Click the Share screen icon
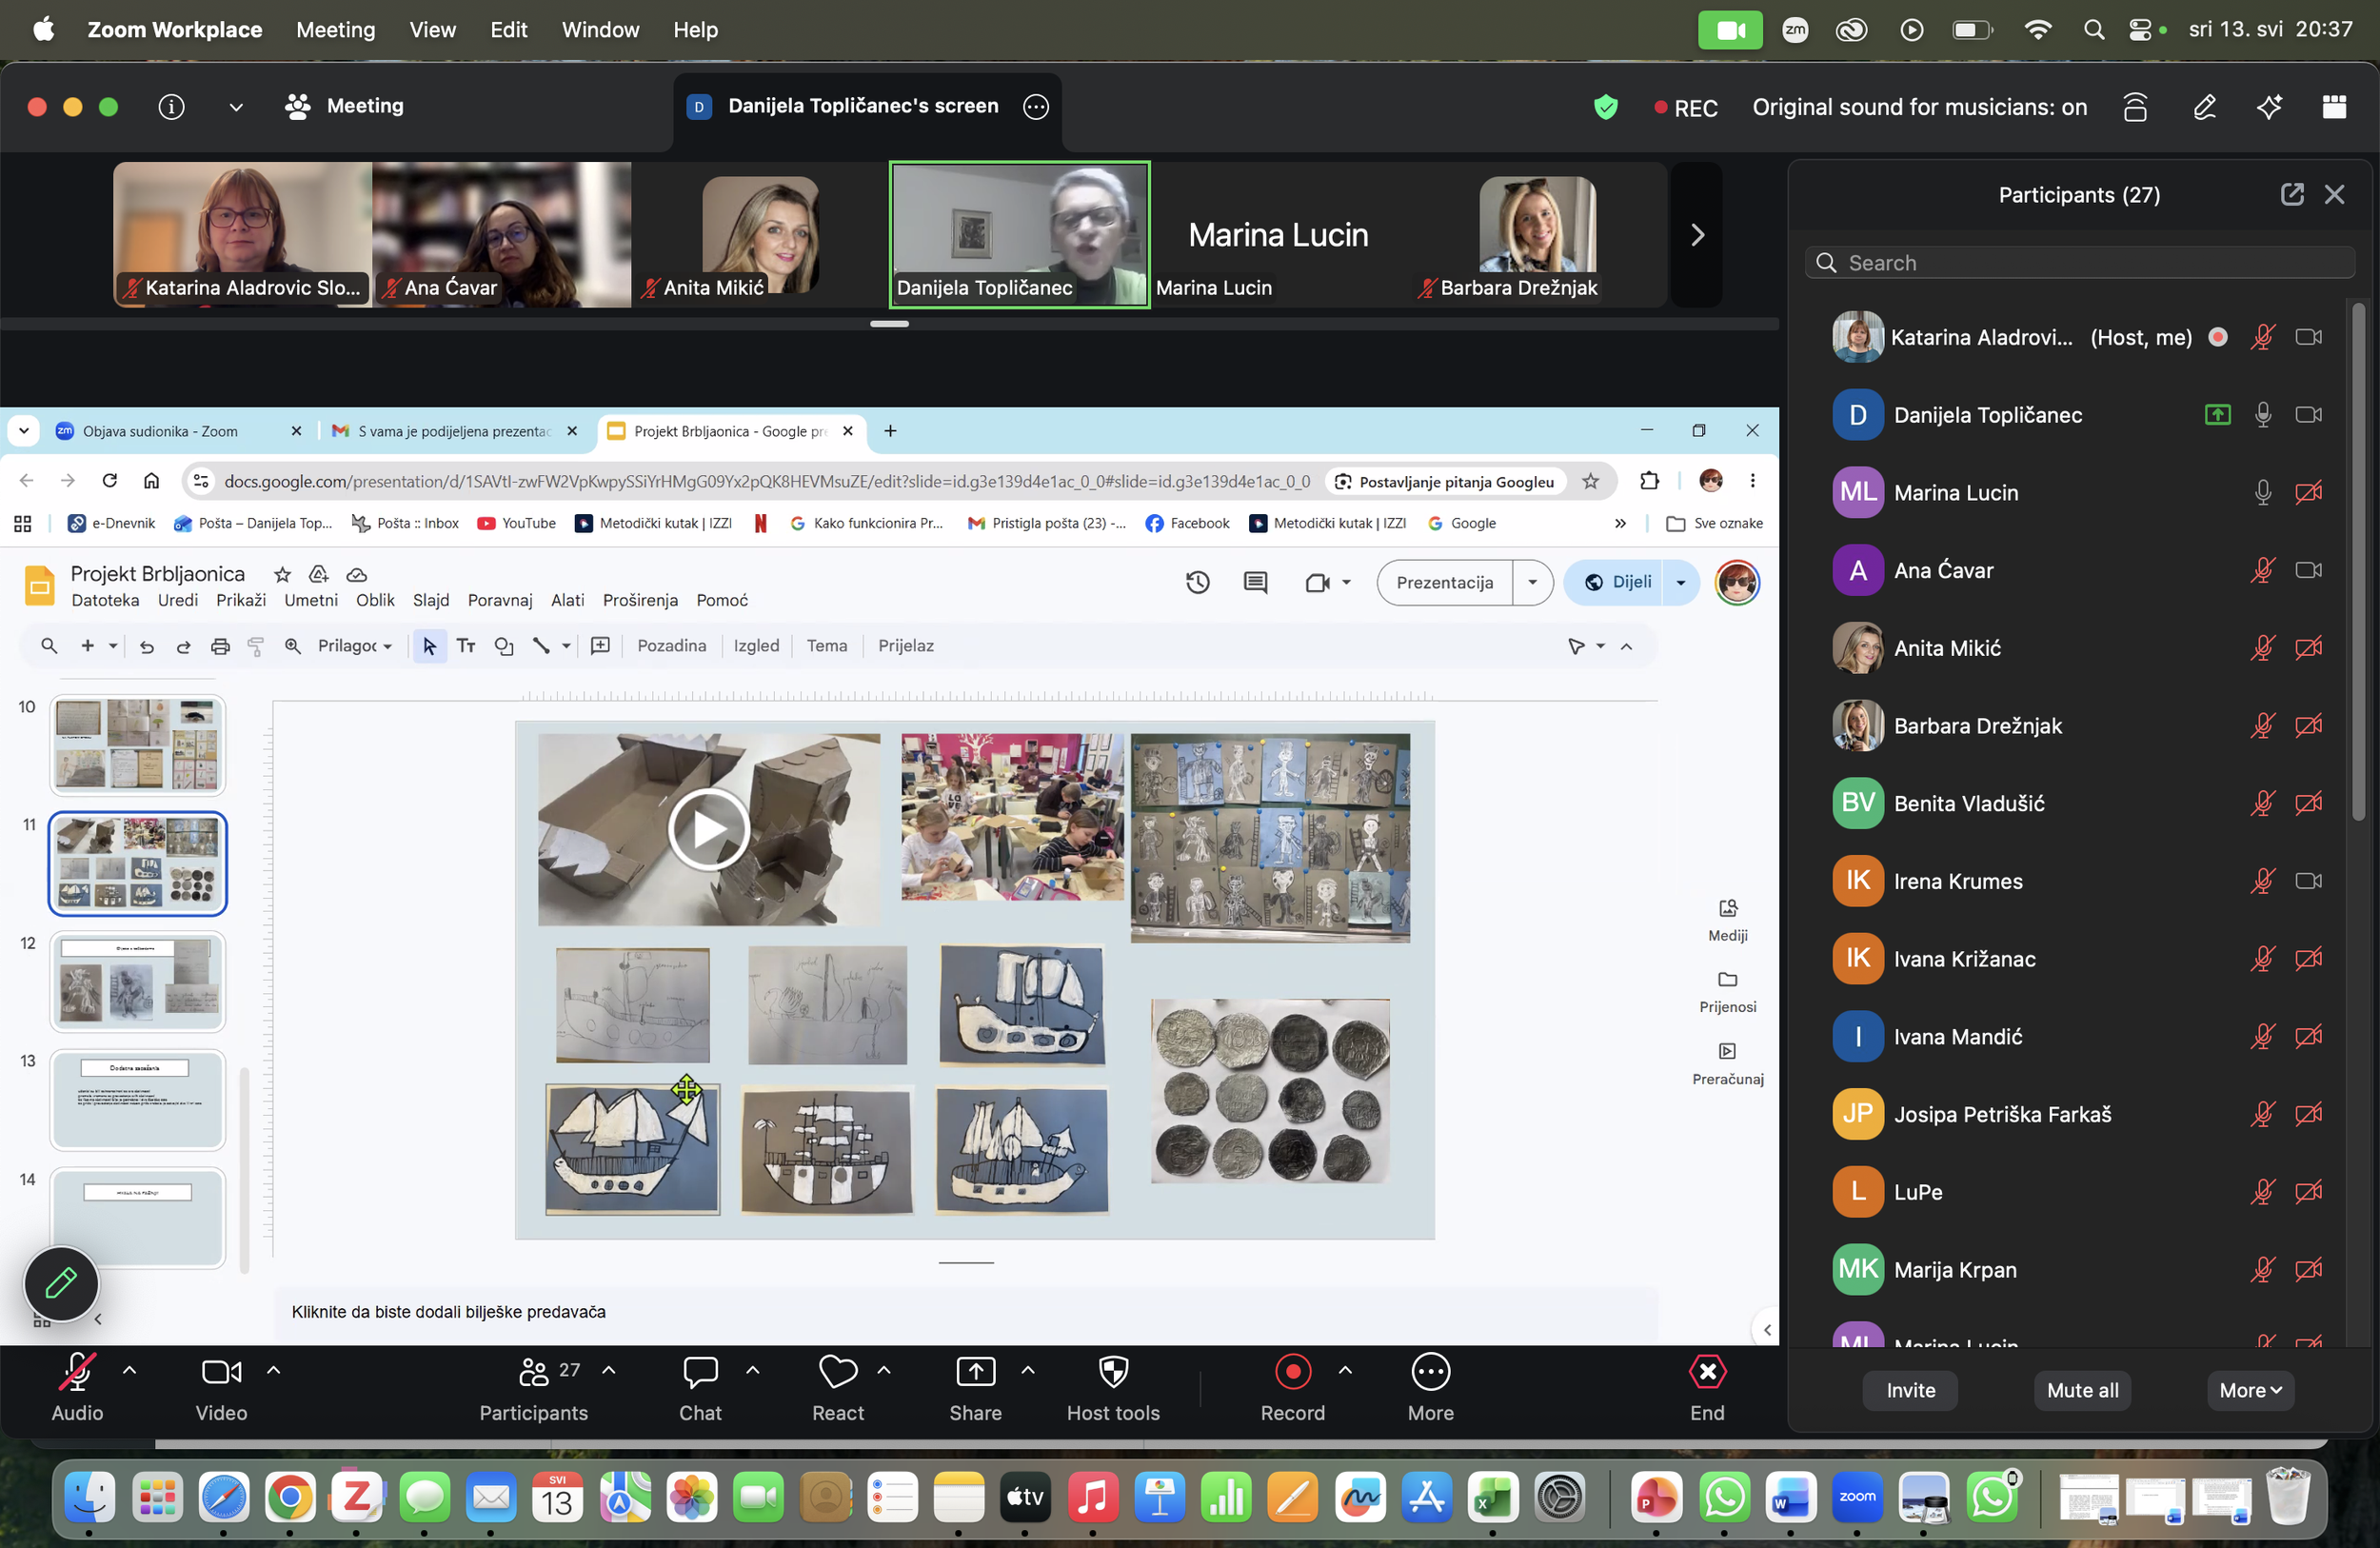The width and height of the screenshot is (2380, 1548). (975, 1372)
